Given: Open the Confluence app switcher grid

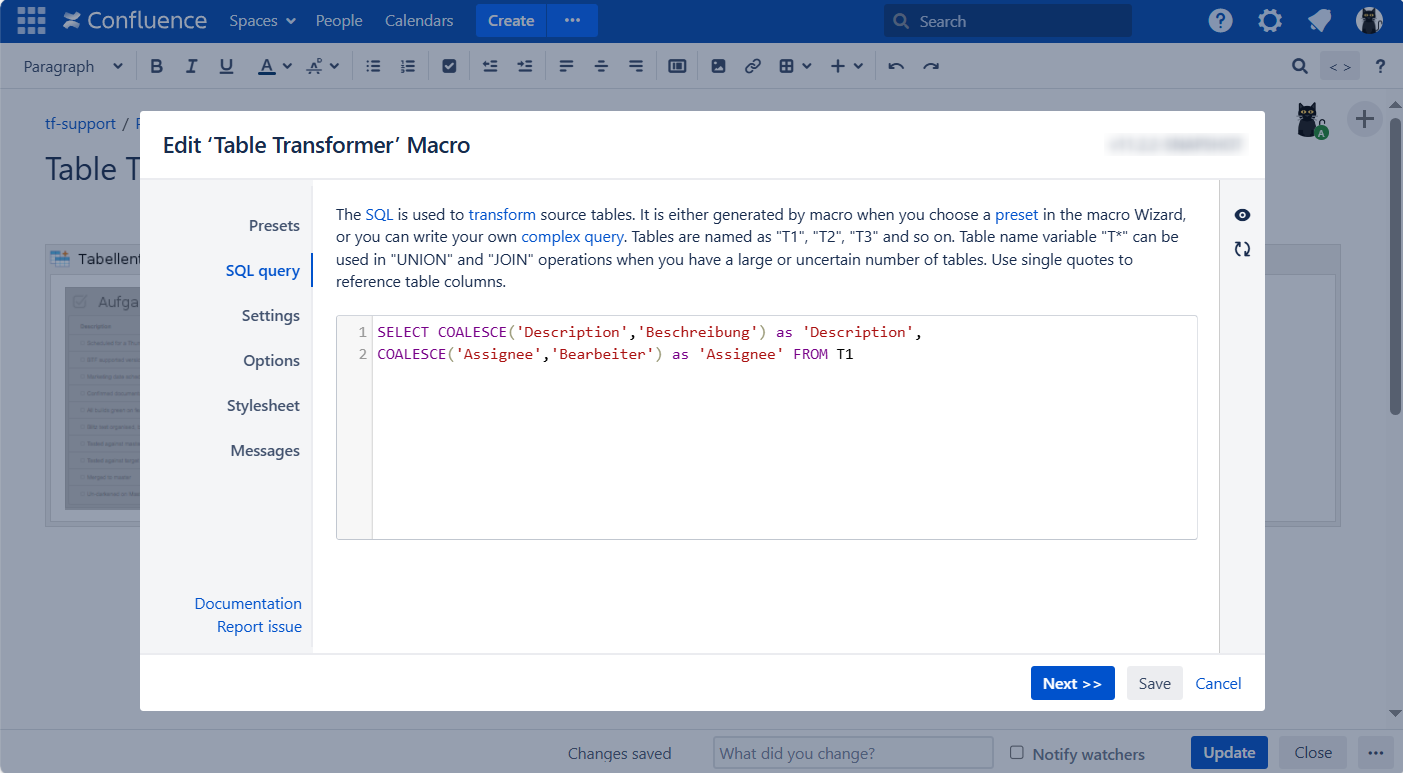Looking at the screenshot, I should (x=31, y=20).
